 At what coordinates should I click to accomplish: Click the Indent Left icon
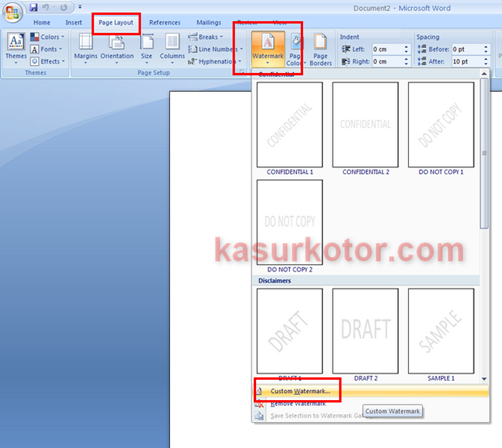346,49
